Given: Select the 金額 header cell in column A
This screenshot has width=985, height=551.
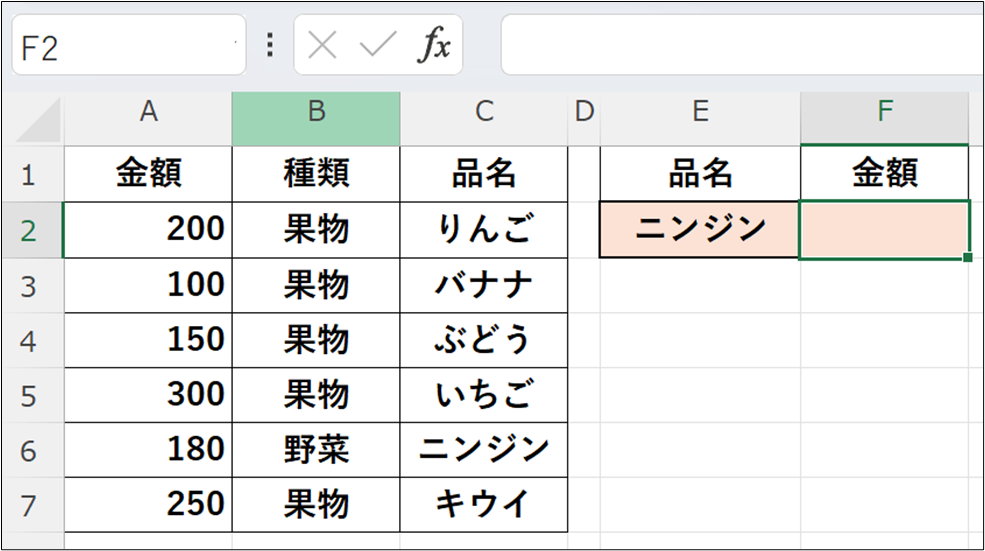Looking at the screenshot, I should click(x=148, y=175).
